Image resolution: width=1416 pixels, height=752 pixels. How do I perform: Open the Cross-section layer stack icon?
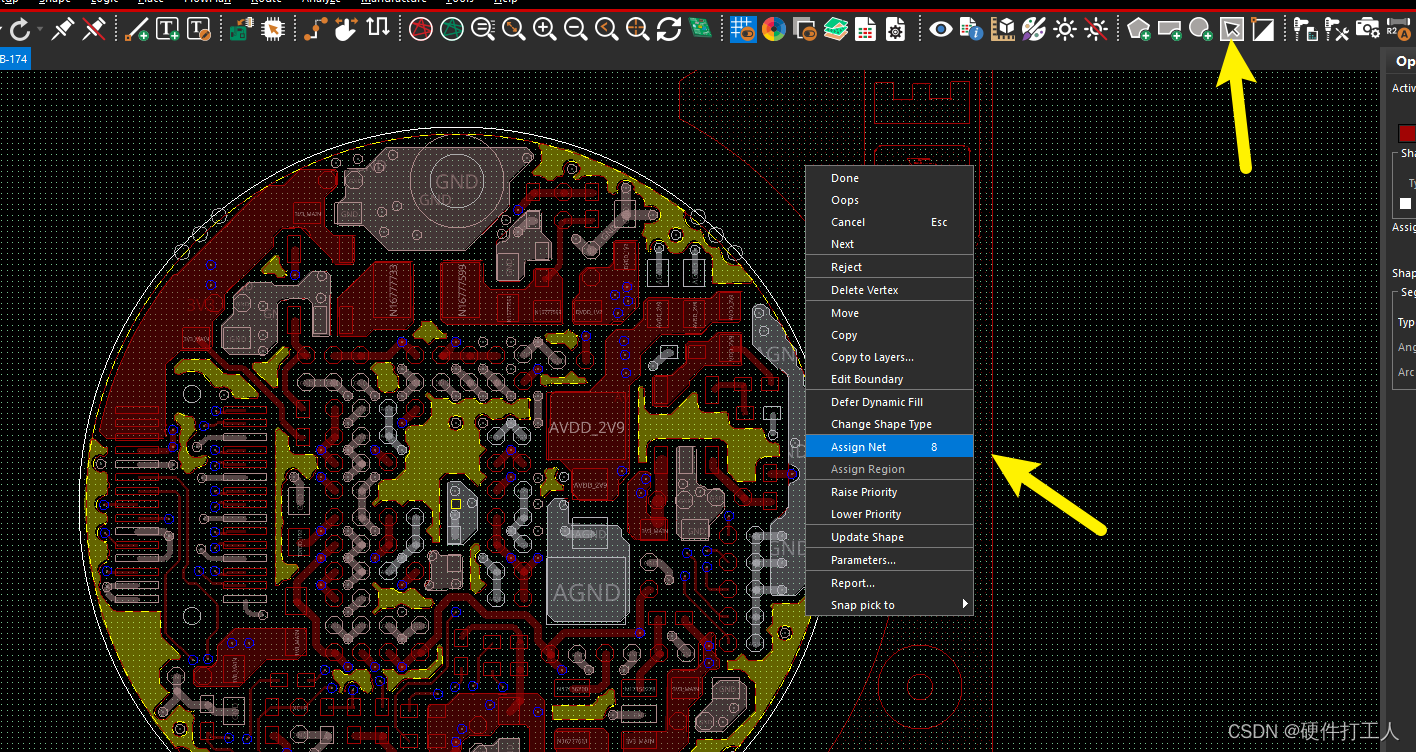[836, 29]
